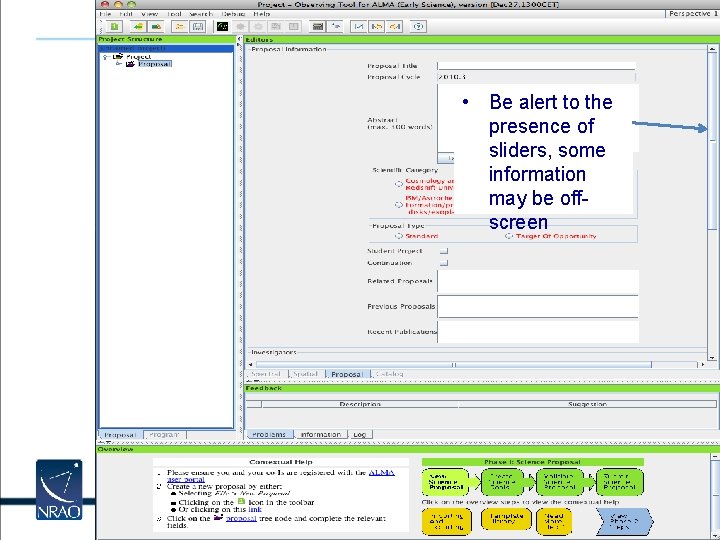Click the open folder toolbar icon
Viewport: 720px width, 540px height.
[x=179, y=27]
